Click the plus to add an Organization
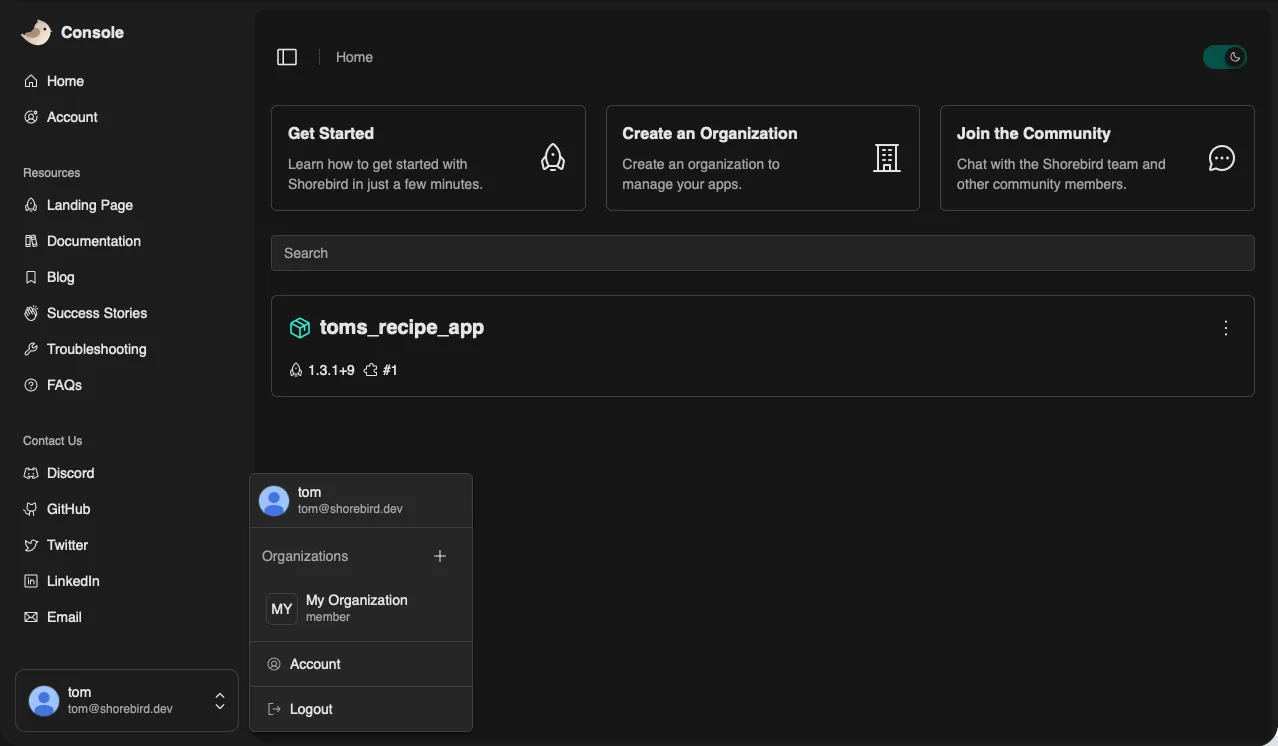This screenshot has width=1278, height=746. click(x=440, y=556)
